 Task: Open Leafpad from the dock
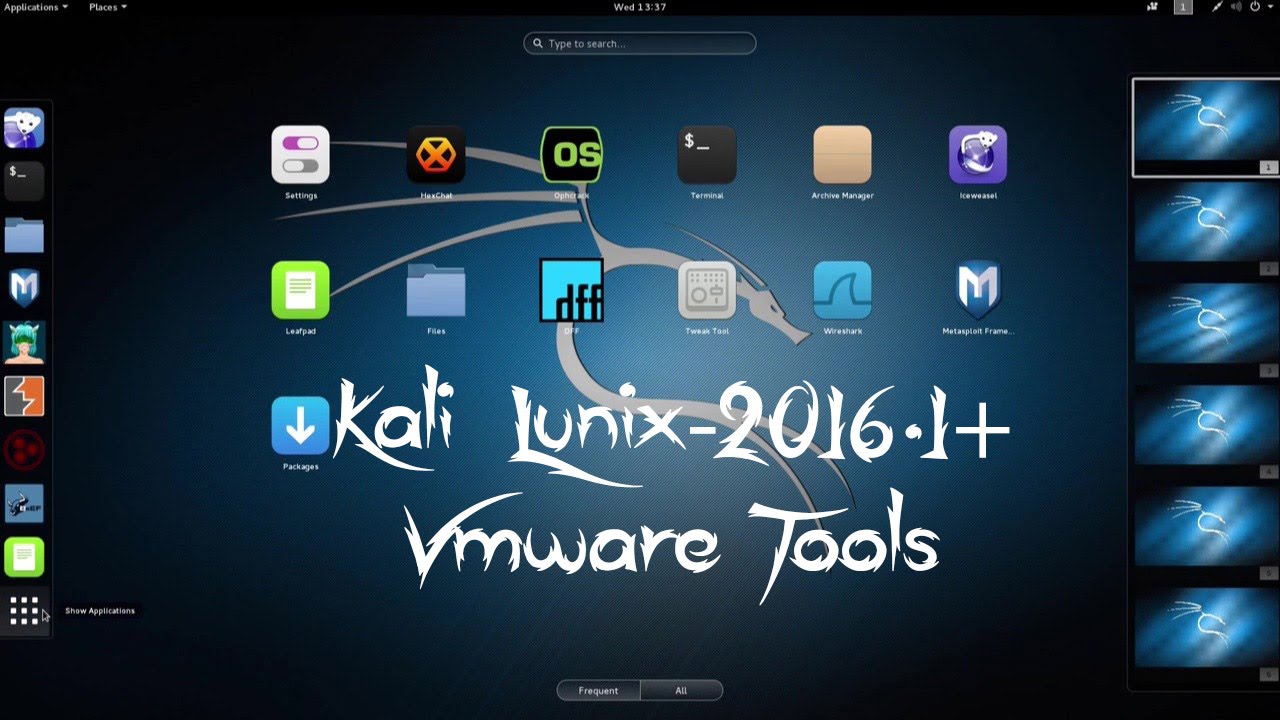coord(24,557)
